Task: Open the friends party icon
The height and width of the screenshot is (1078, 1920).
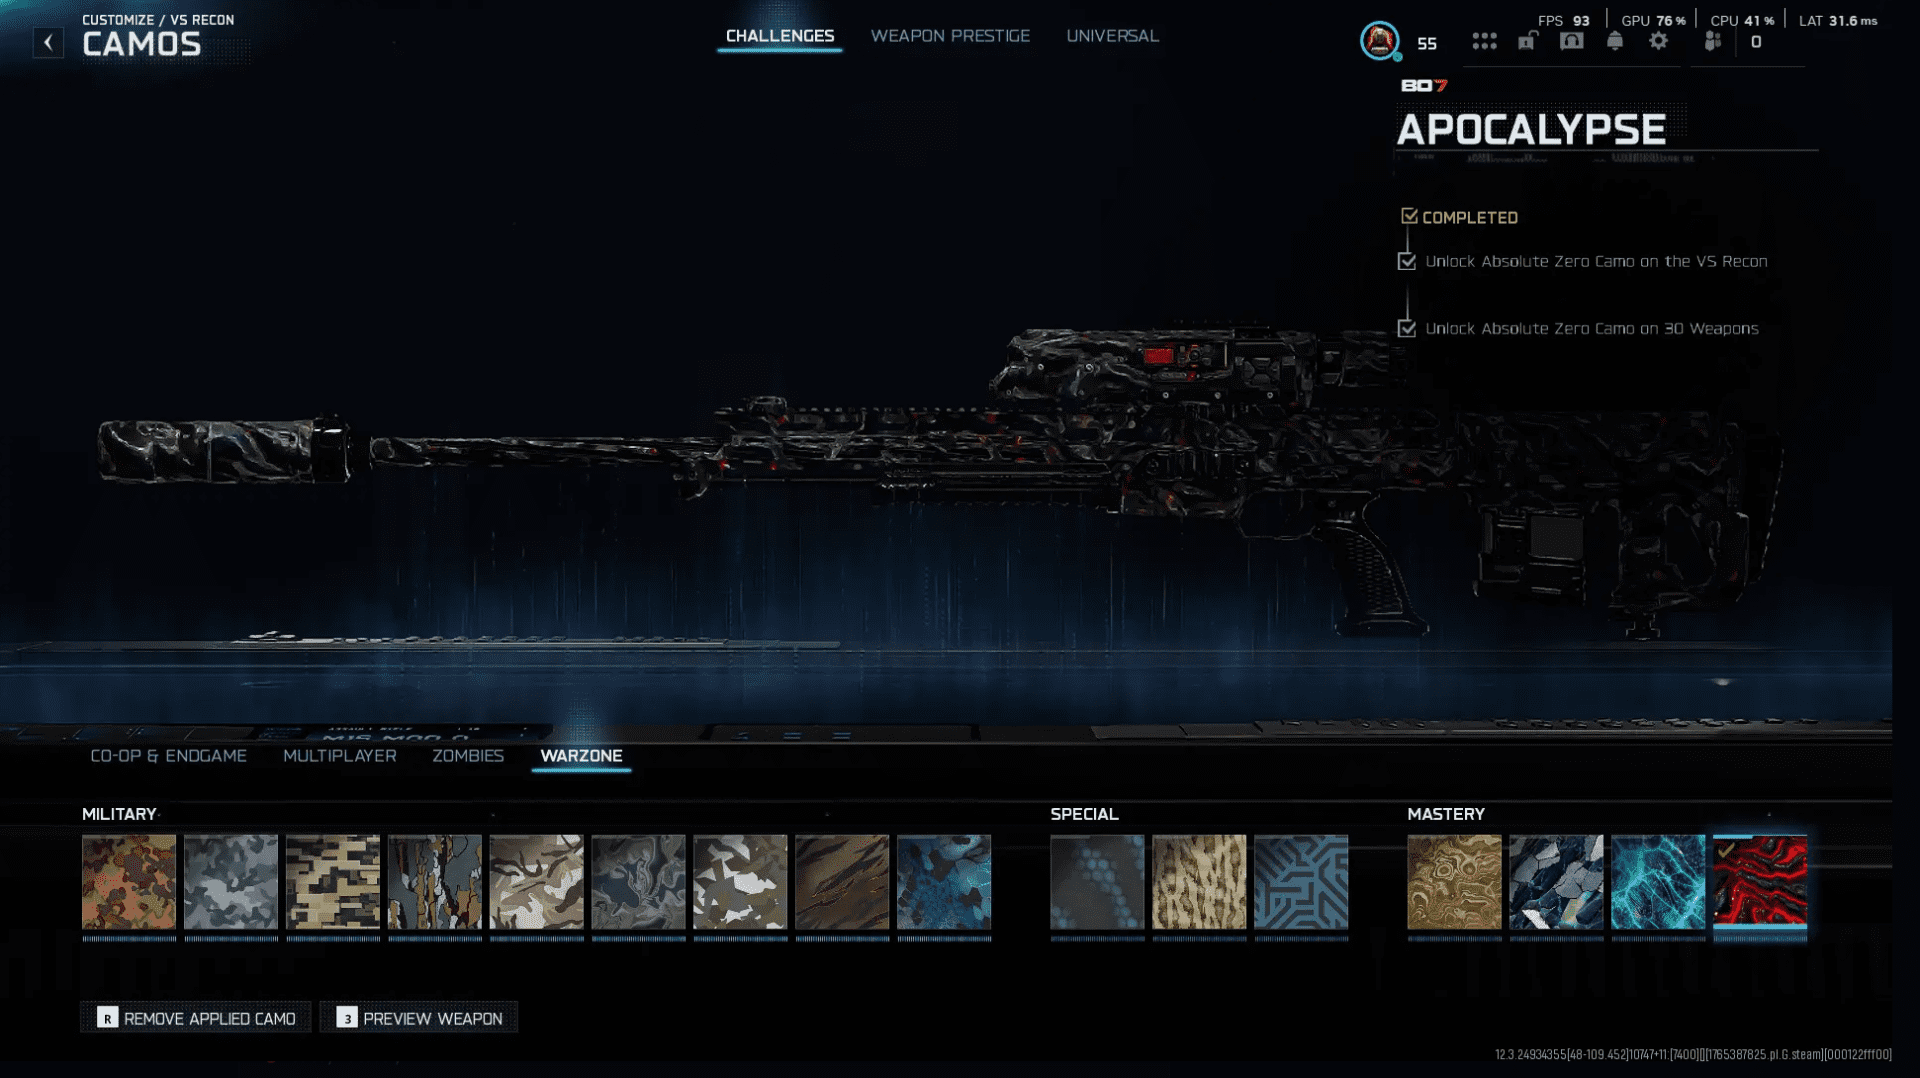Action: (1713, 41)
